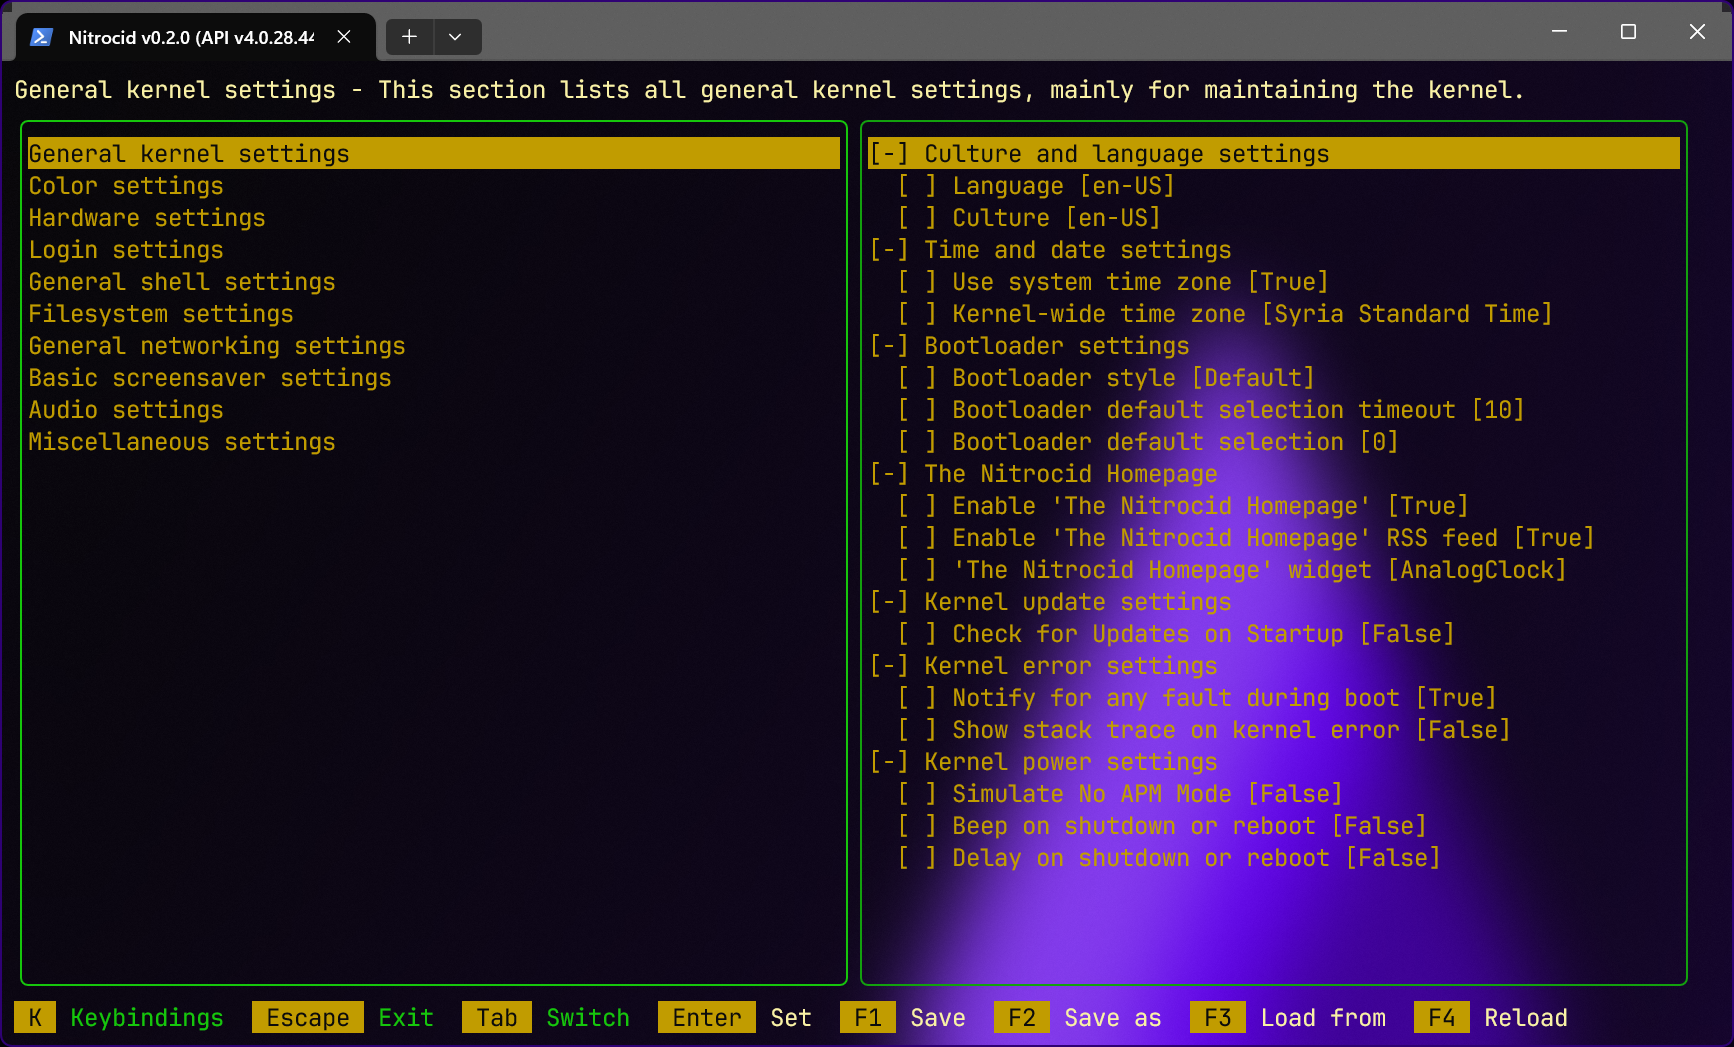Toggle Simulate No APM Mode checkbox

pyautogui.click(x=917, y=794)
